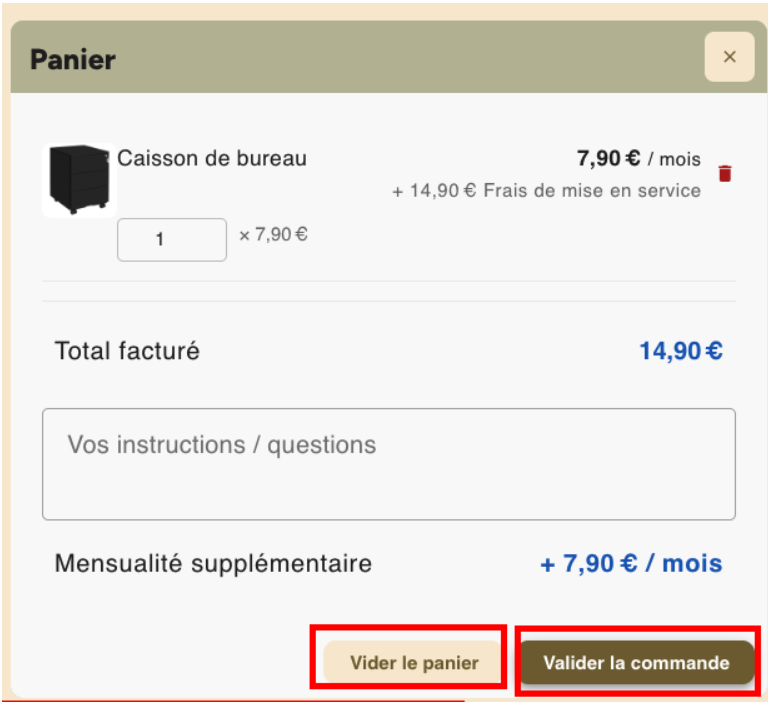
Task: Click the Mensualité supplémentaire label
Action: click(213, 563)
